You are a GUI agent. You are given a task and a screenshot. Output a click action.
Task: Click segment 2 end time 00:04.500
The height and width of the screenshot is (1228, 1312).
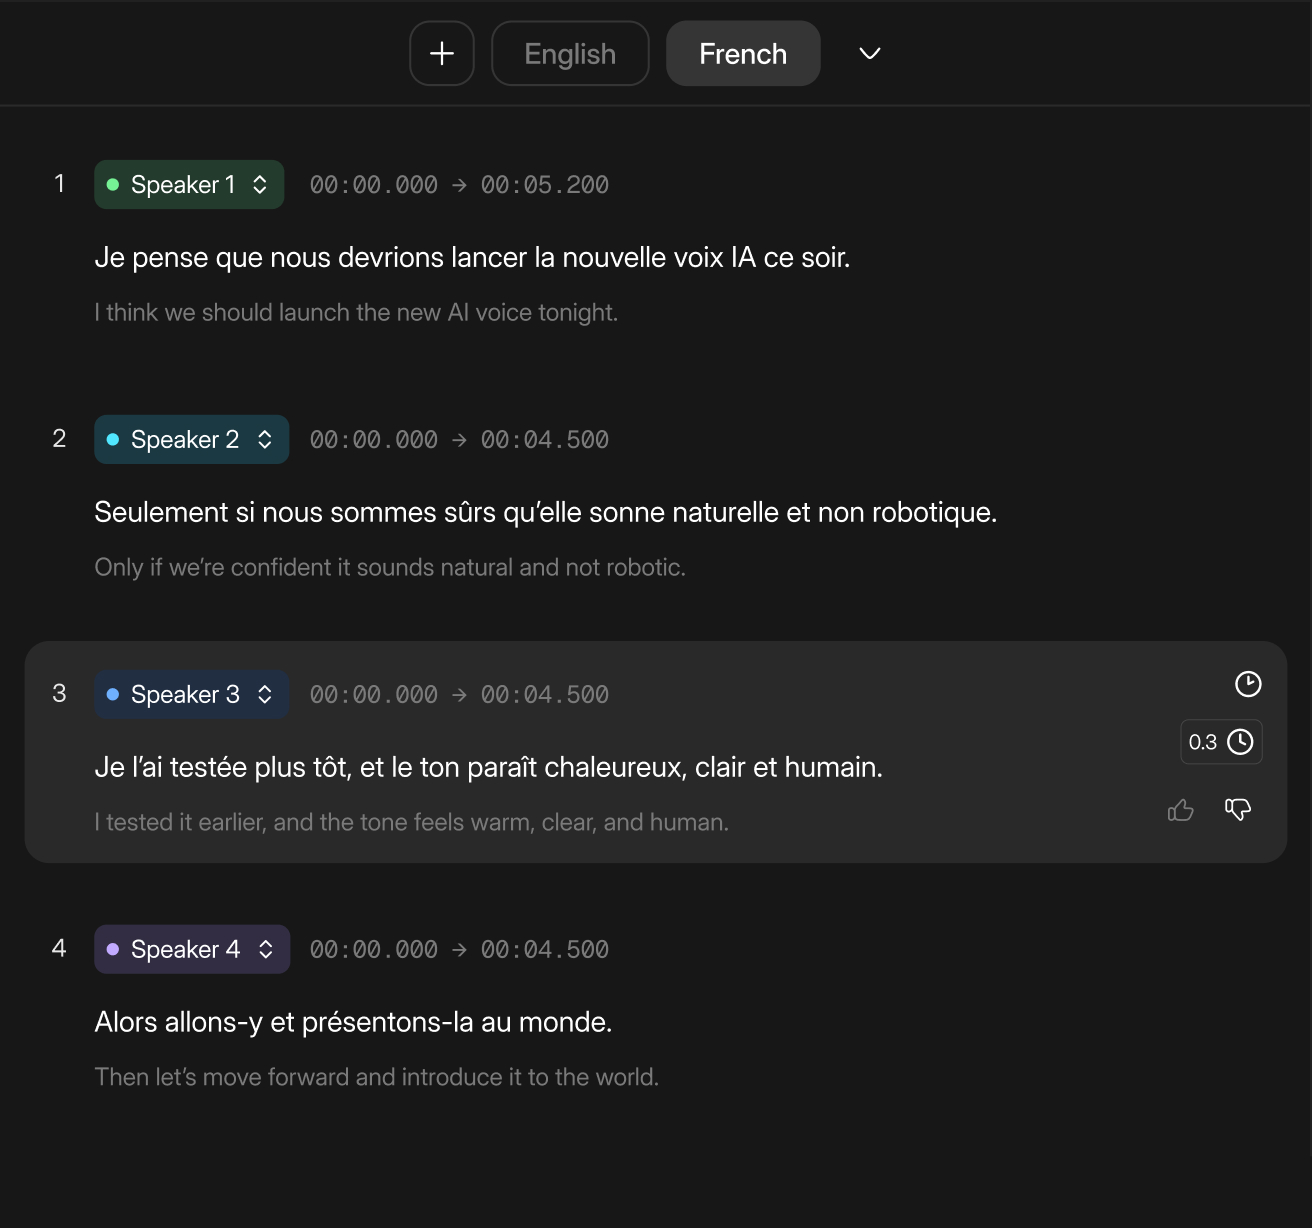545,440
